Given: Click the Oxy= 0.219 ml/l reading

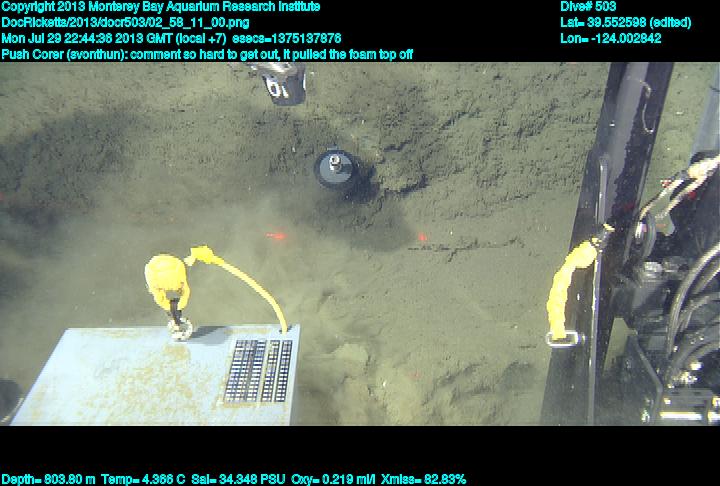Looking at the screenshot, I should [x=333, y=480].
